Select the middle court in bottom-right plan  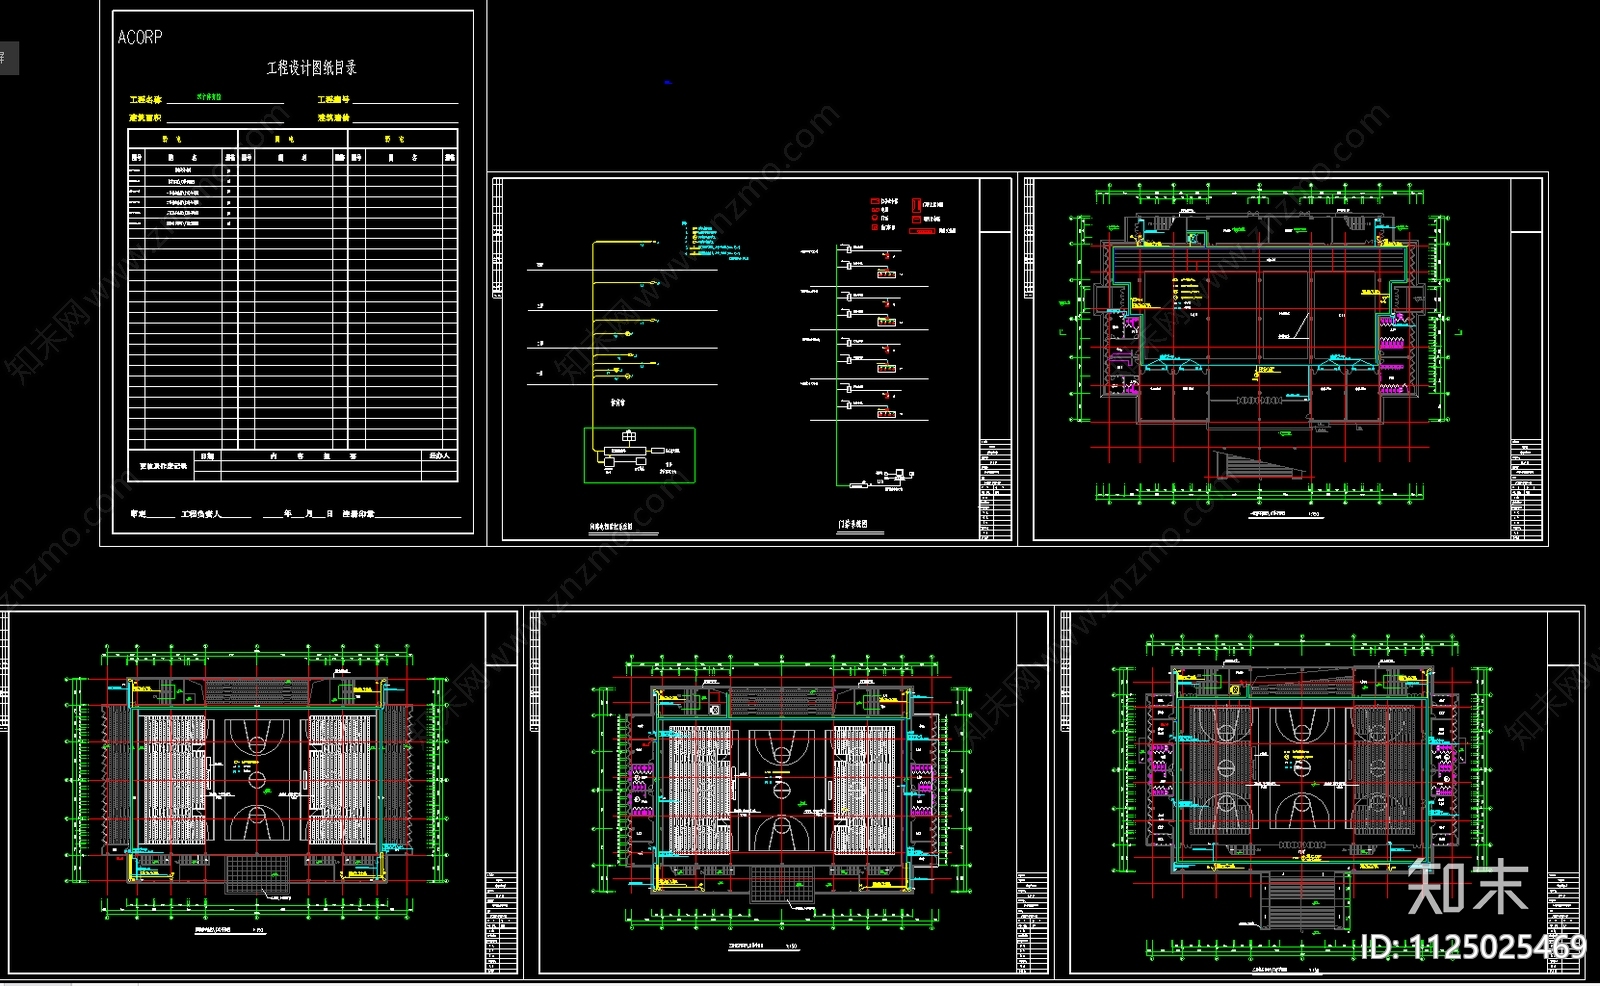click(x=1301, y=767)
